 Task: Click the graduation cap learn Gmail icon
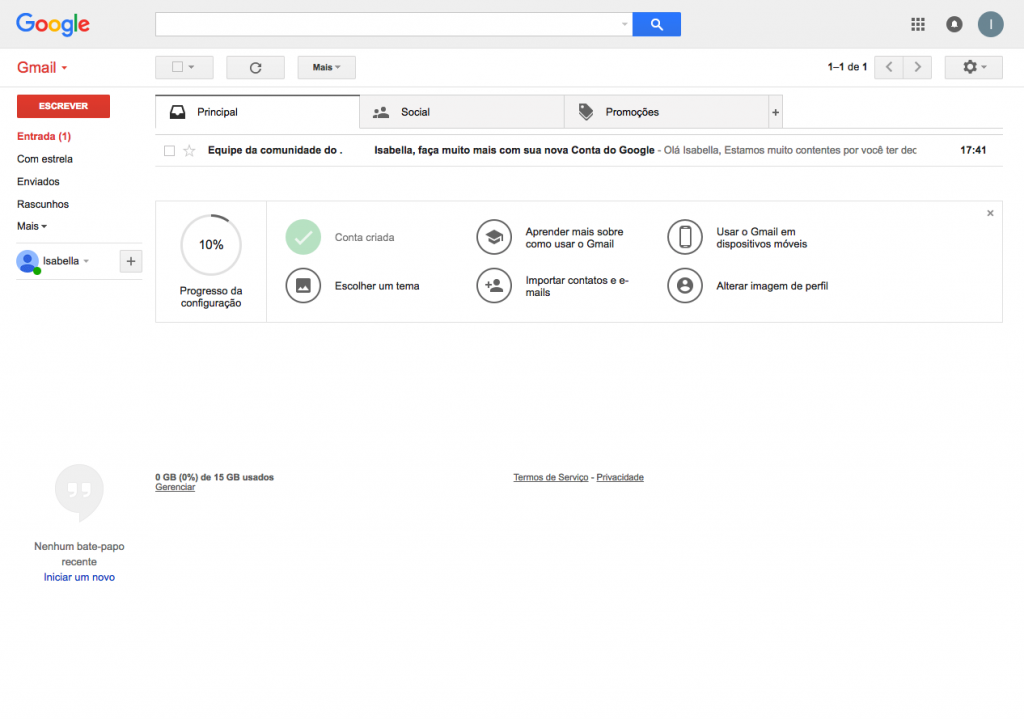(494, 237)
